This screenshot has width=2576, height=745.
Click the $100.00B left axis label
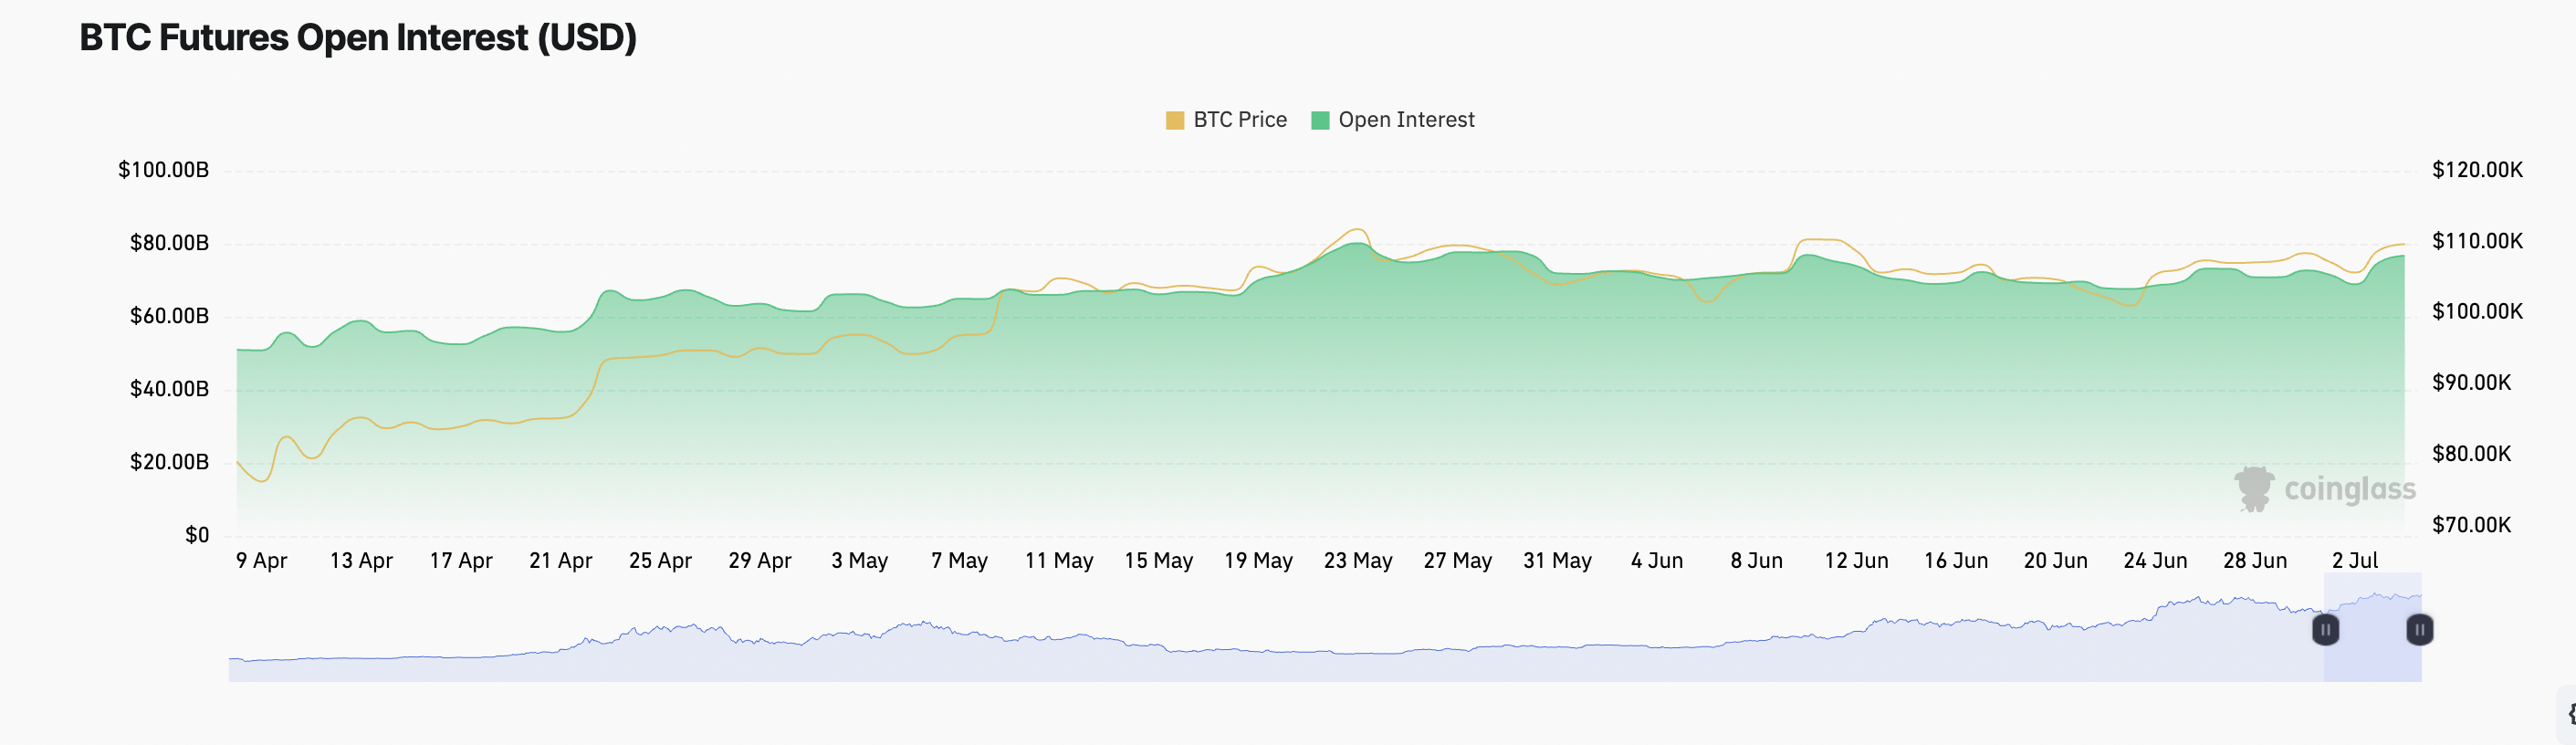pos(164,170)
